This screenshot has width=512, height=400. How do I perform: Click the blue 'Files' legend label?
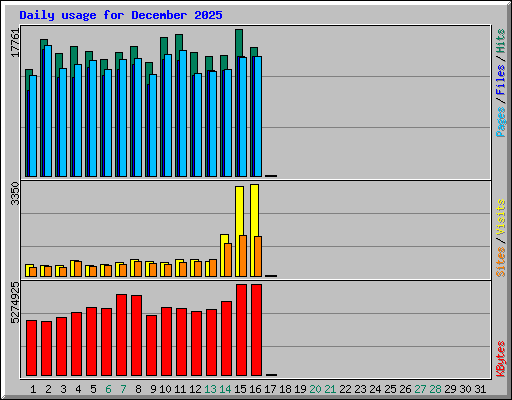[500, 80]
